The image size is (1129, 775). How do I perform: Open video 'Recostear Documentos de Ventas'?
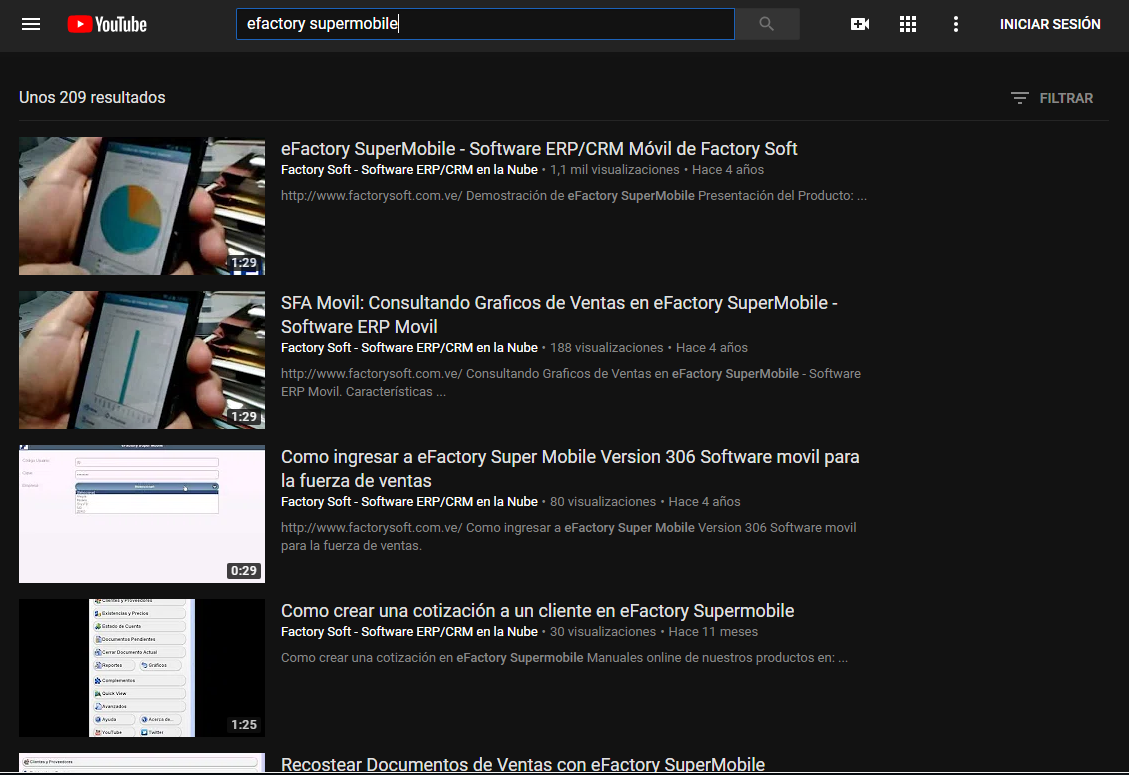tap(523, 764)
